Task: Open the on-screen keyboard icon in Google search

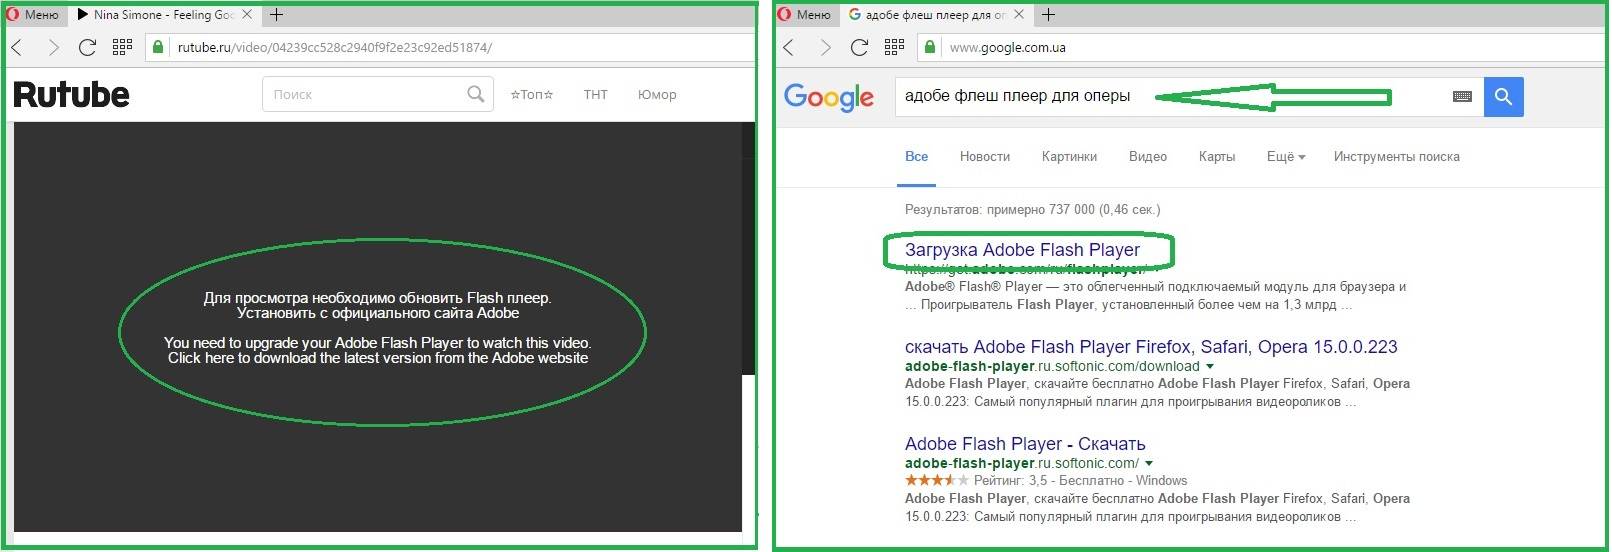Action: tap(1462, 97)
